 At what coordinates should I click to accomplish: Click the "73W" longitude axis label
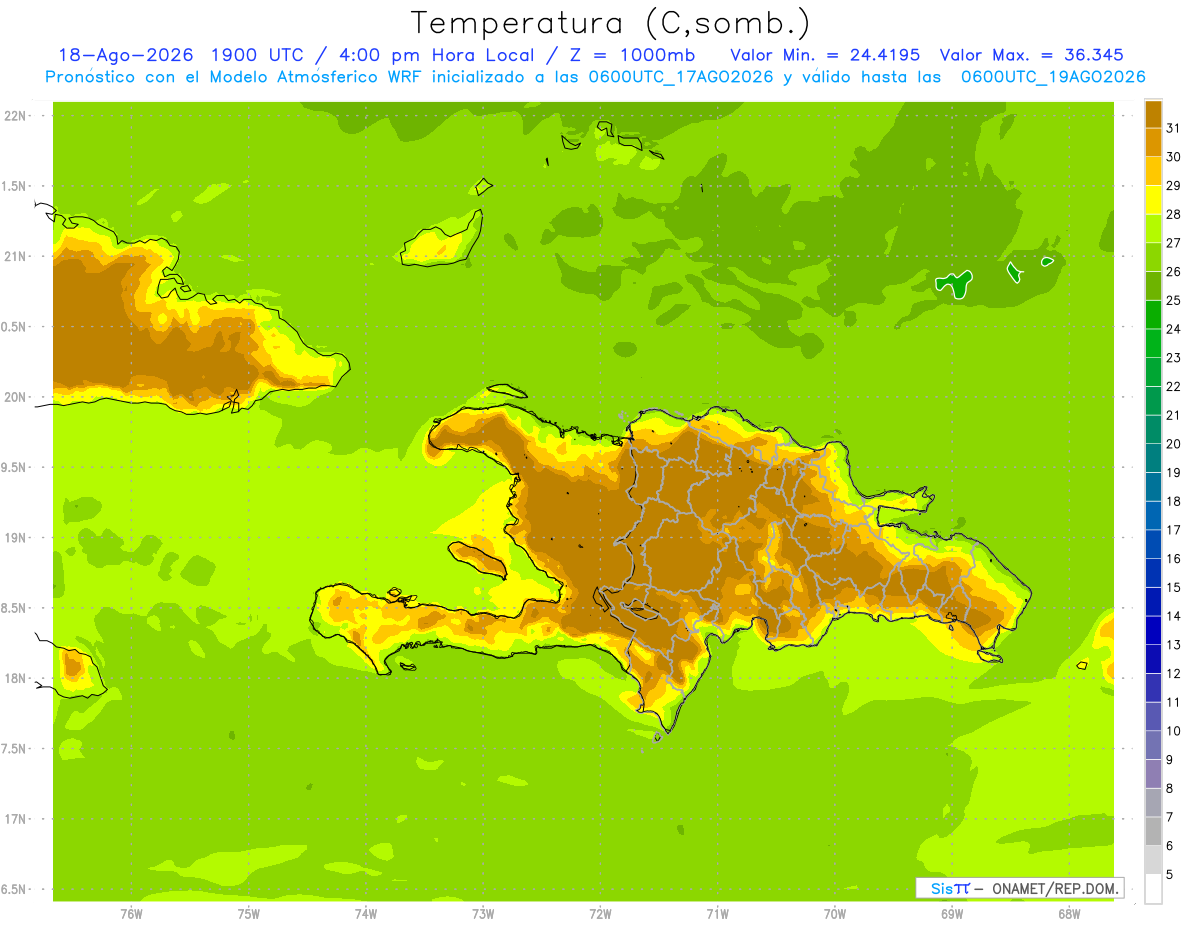tap(483, 914)
